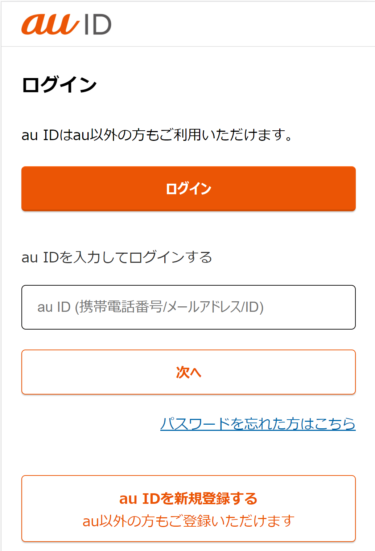Click bold au IDを新規登録する text
The image size is (375, 551).
188,499
